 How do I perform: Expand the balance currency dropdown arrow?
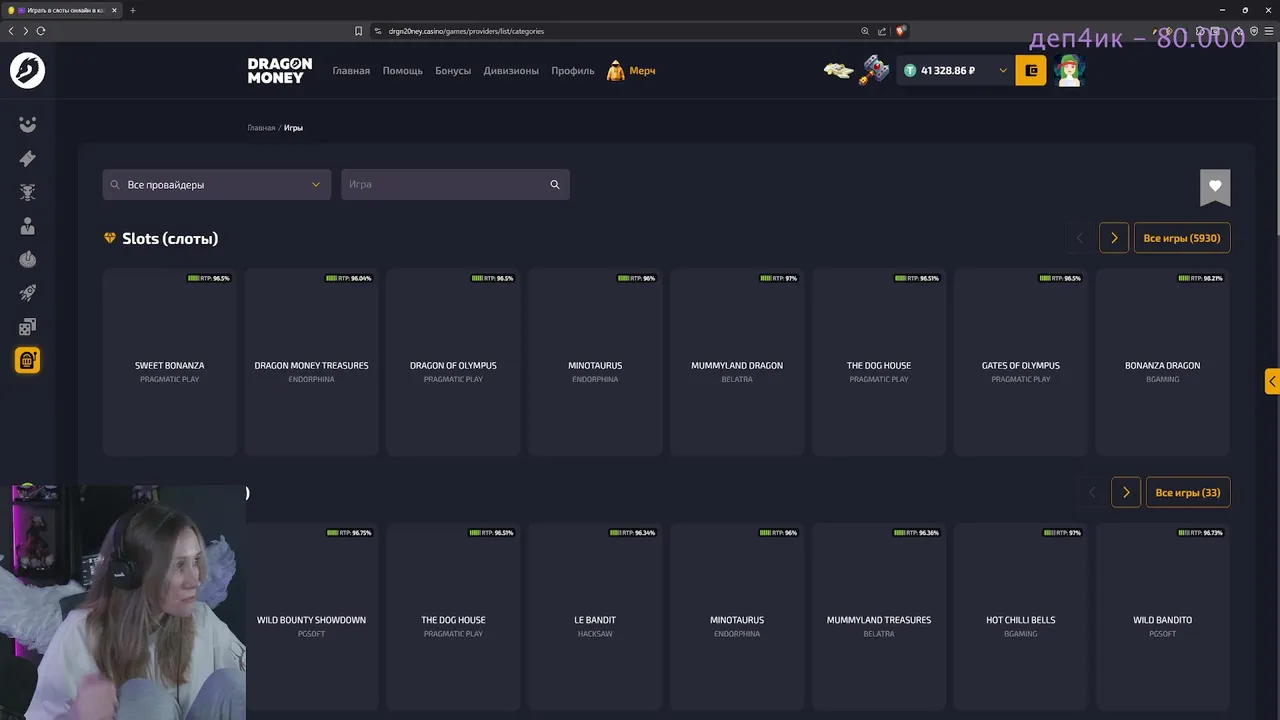point(1002,71)
